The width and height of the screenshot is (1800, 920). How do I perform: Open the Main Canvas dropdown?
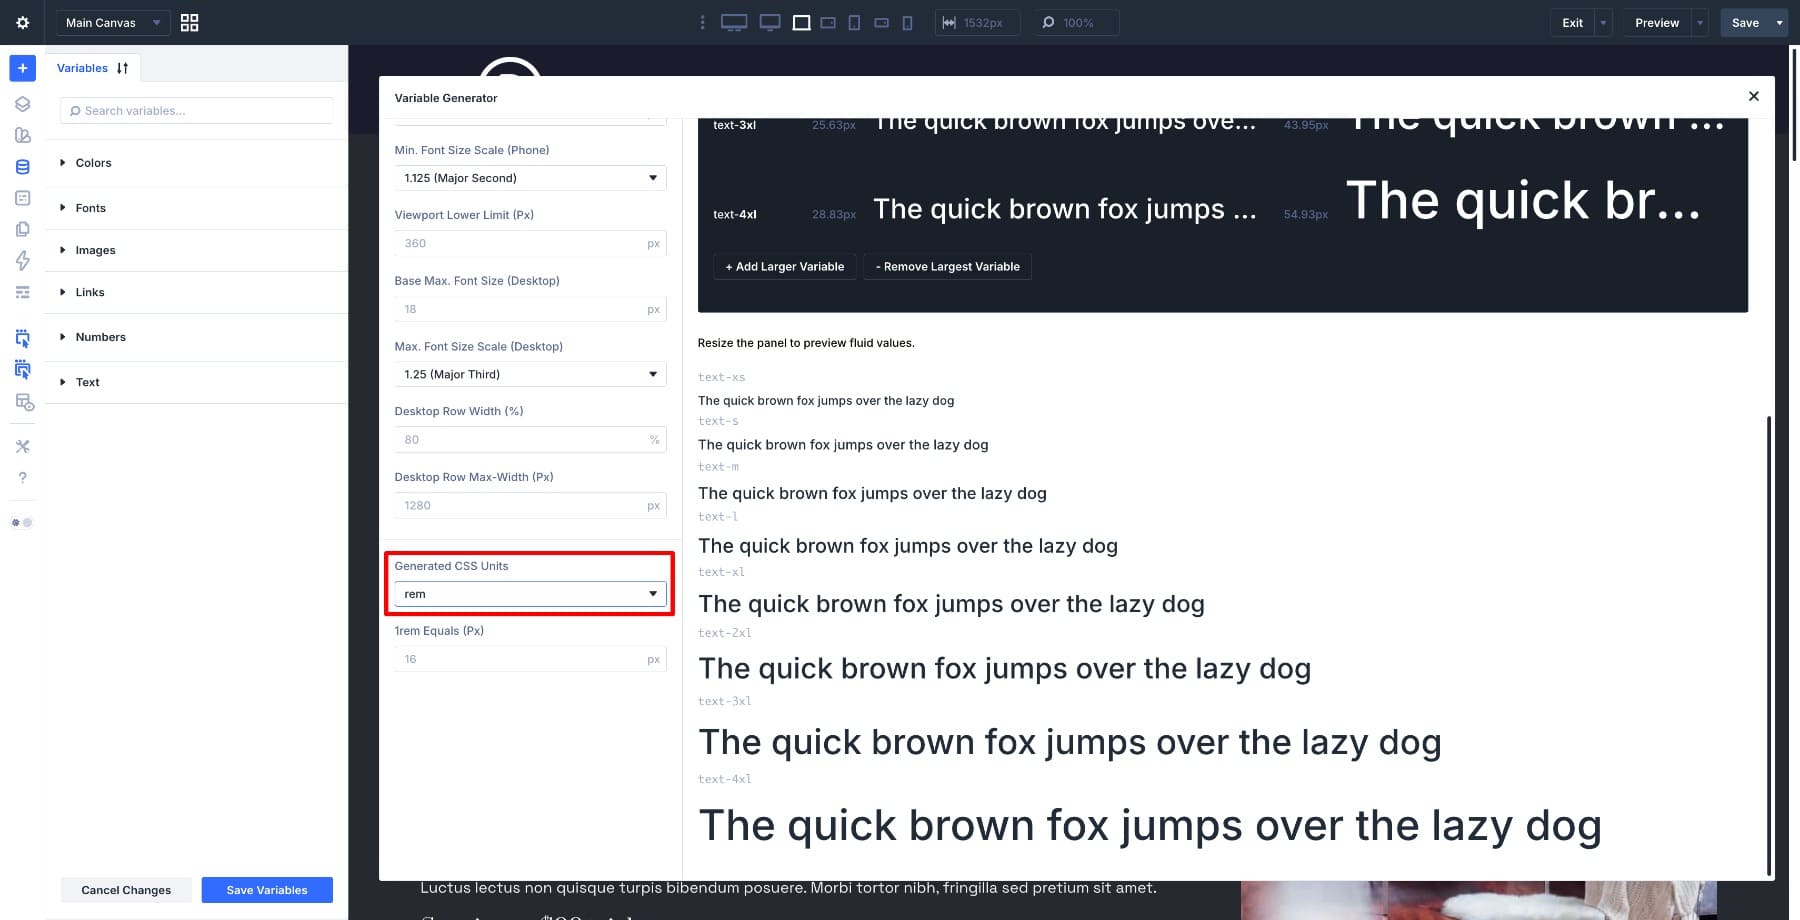(x=112, y=22)
